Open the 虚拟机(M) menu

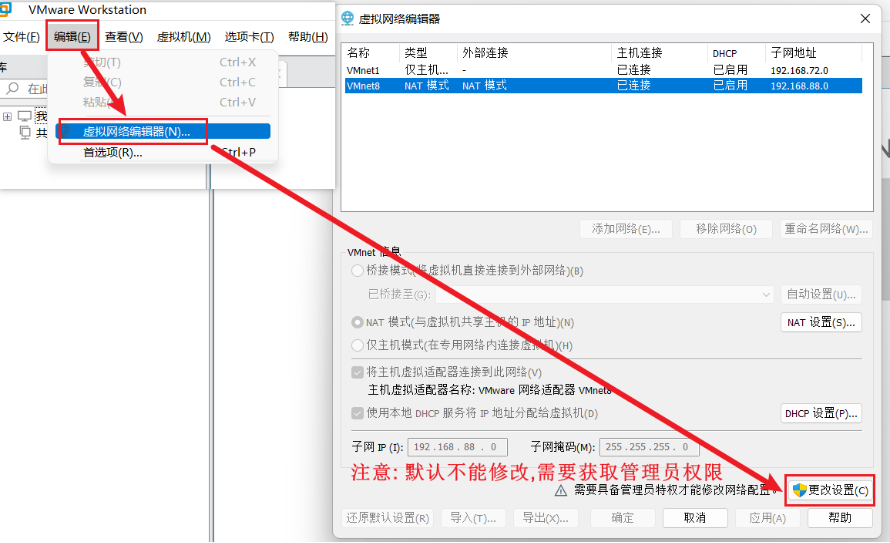point(184,37)
